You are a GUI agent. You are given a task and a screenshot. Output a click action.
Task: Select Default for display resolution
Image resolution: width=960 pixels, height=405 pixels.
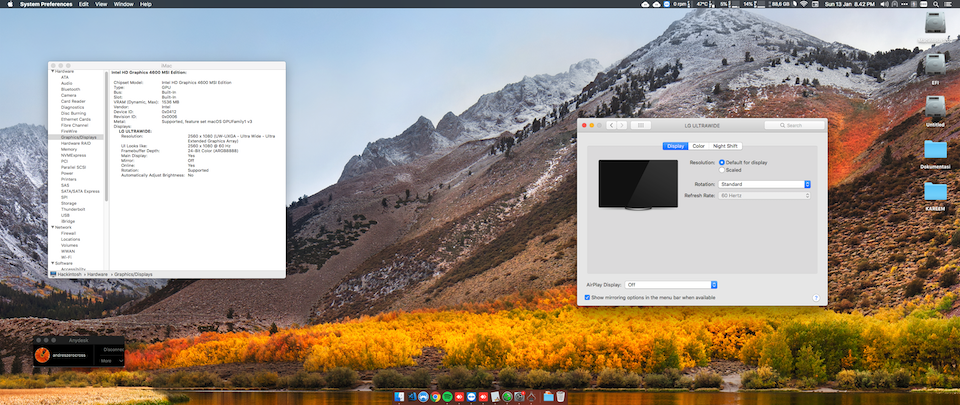[x=722, y=163]
